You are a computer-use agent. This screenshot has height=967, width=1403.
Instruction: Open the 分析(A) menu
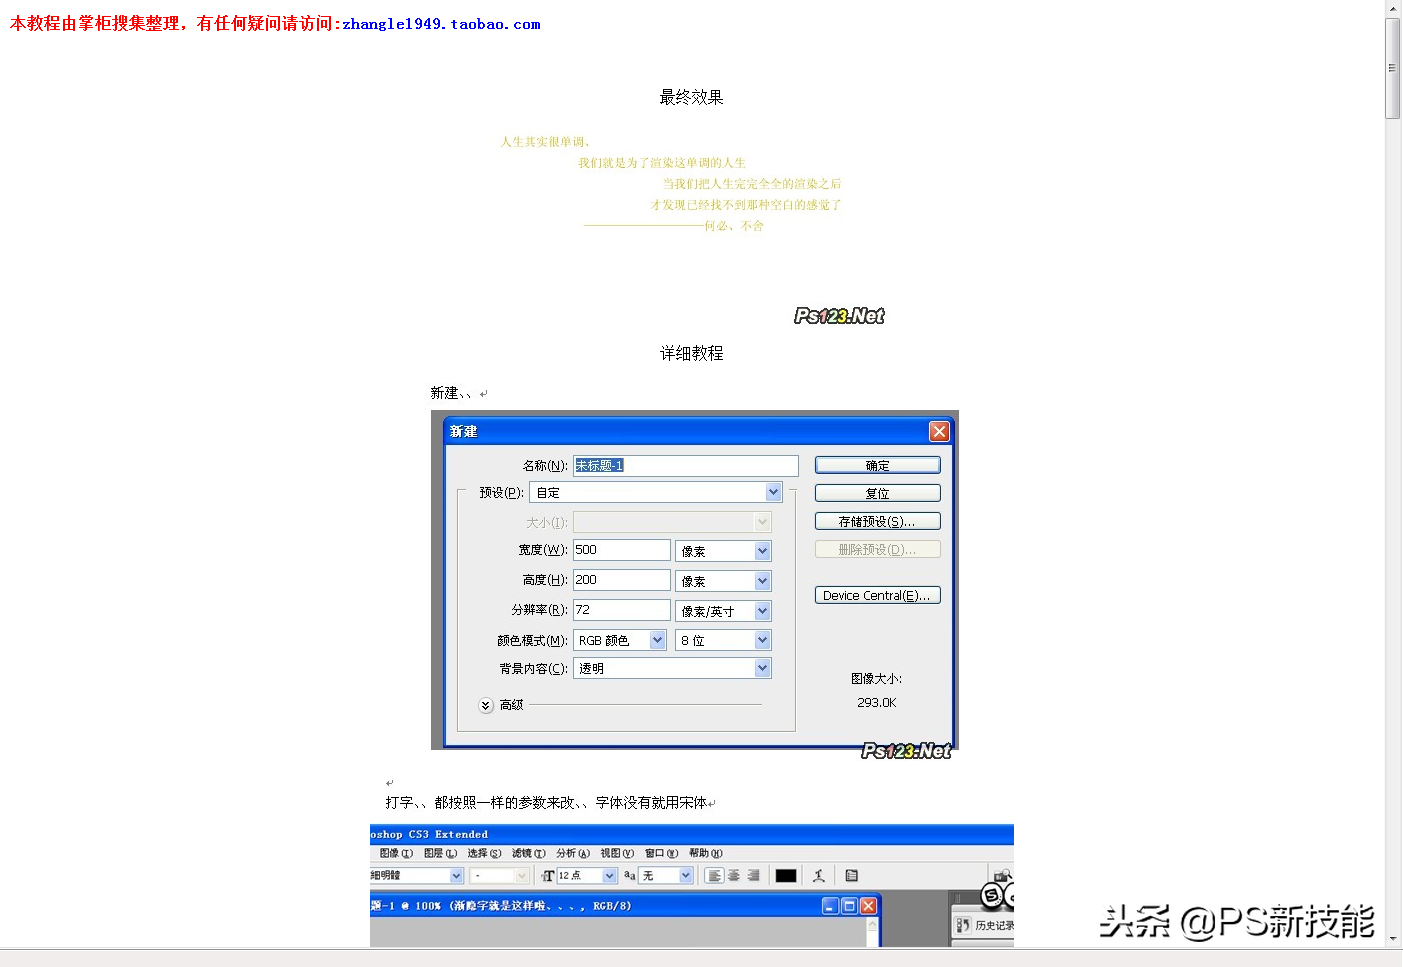573,853
